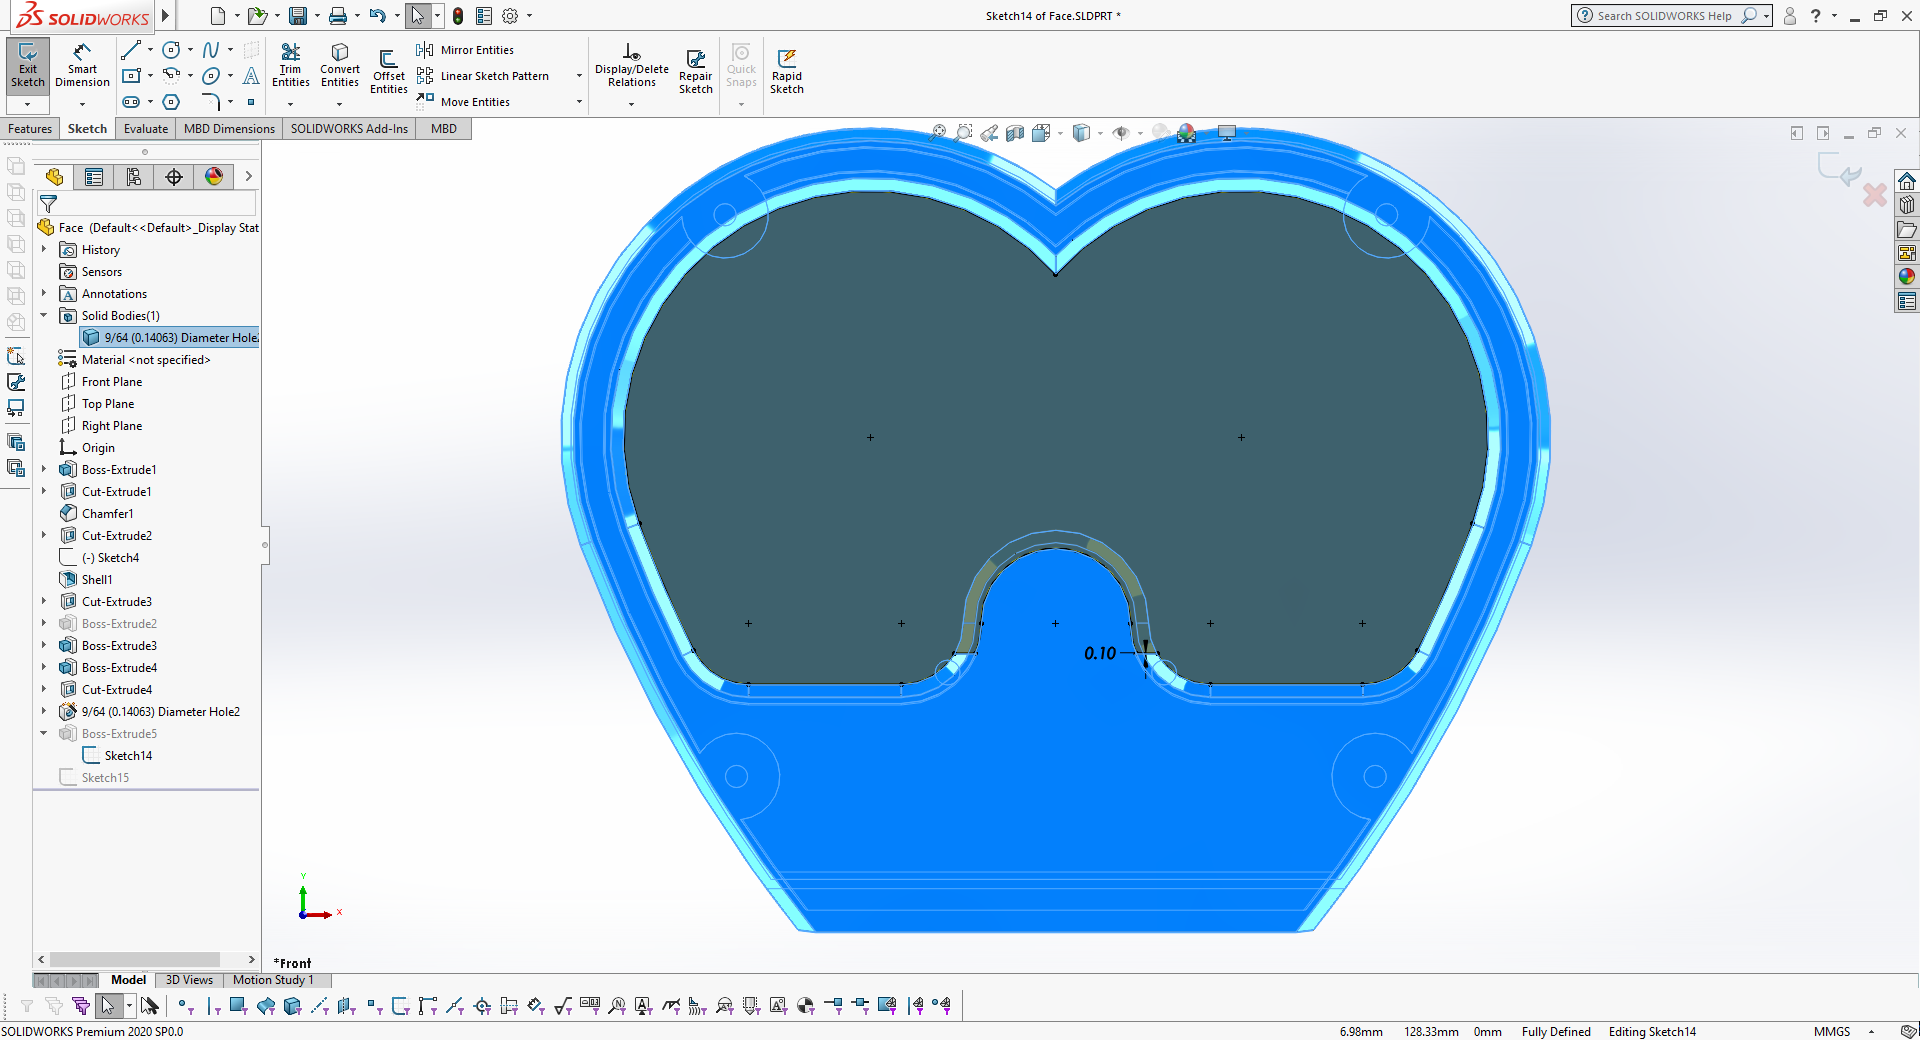1920x1040 pixels.
Task: Open the Motion Study 1 tab
Action: click(273, 980)
